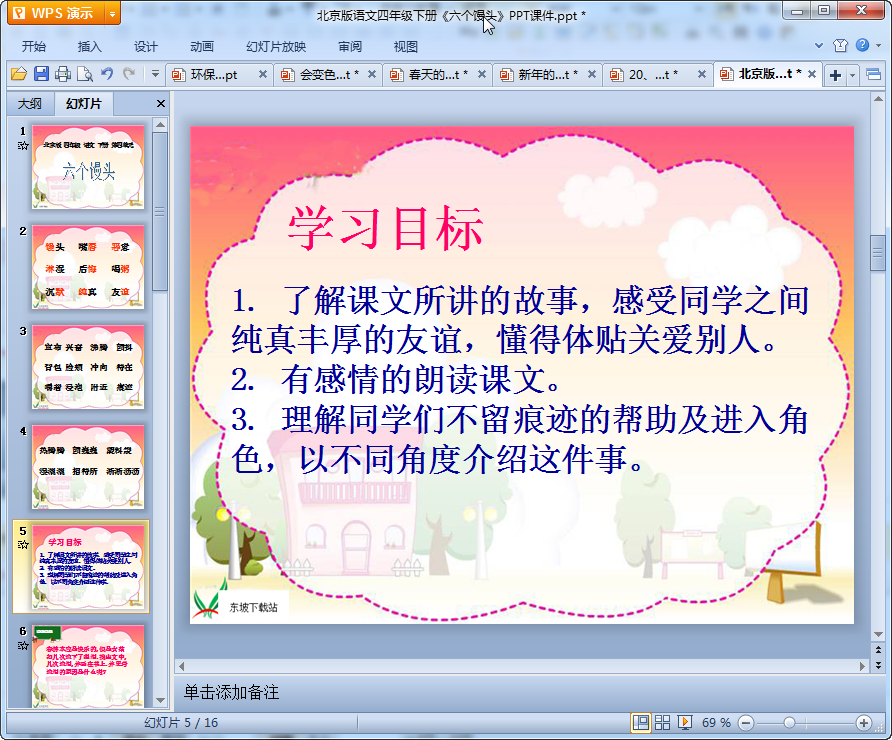Switch to the 大纲 pane tab

(30, 104)
